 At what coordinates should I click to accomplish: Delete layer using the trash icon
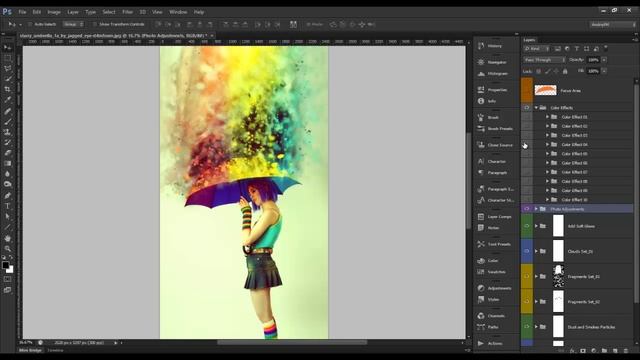(626, 351)
